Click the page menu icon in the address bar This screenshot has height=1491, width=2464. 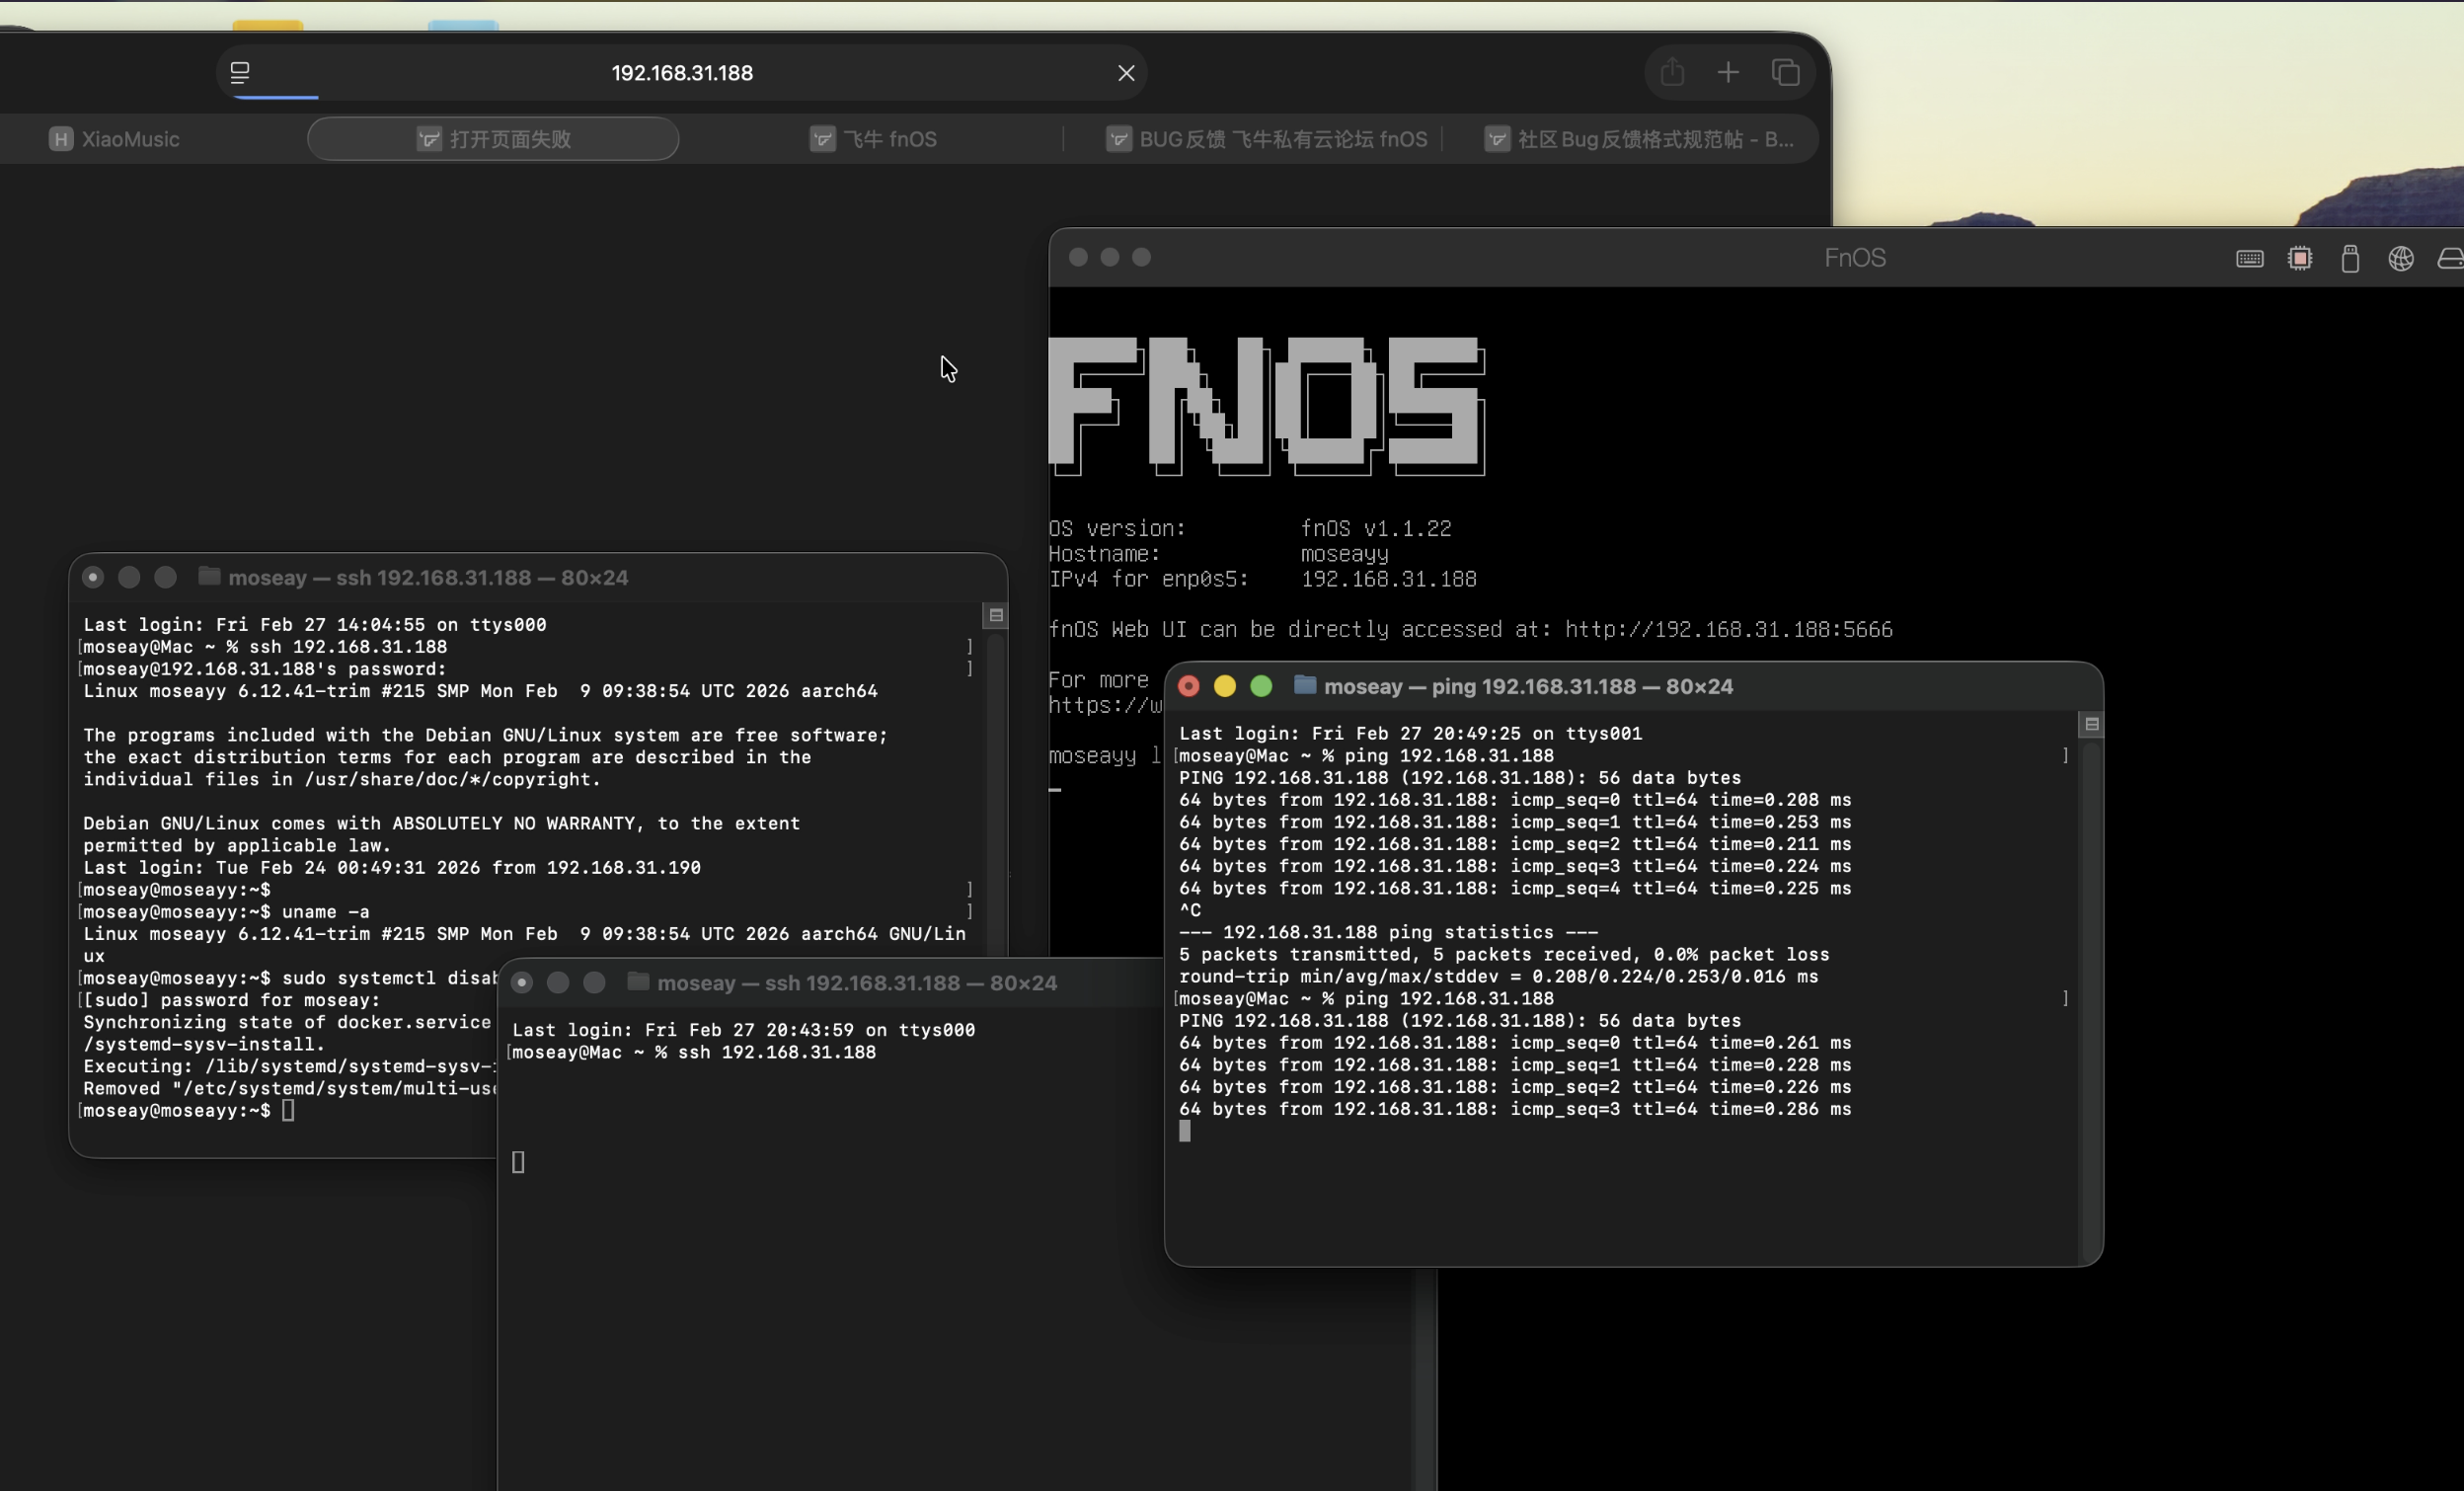[x=240, y=73]
